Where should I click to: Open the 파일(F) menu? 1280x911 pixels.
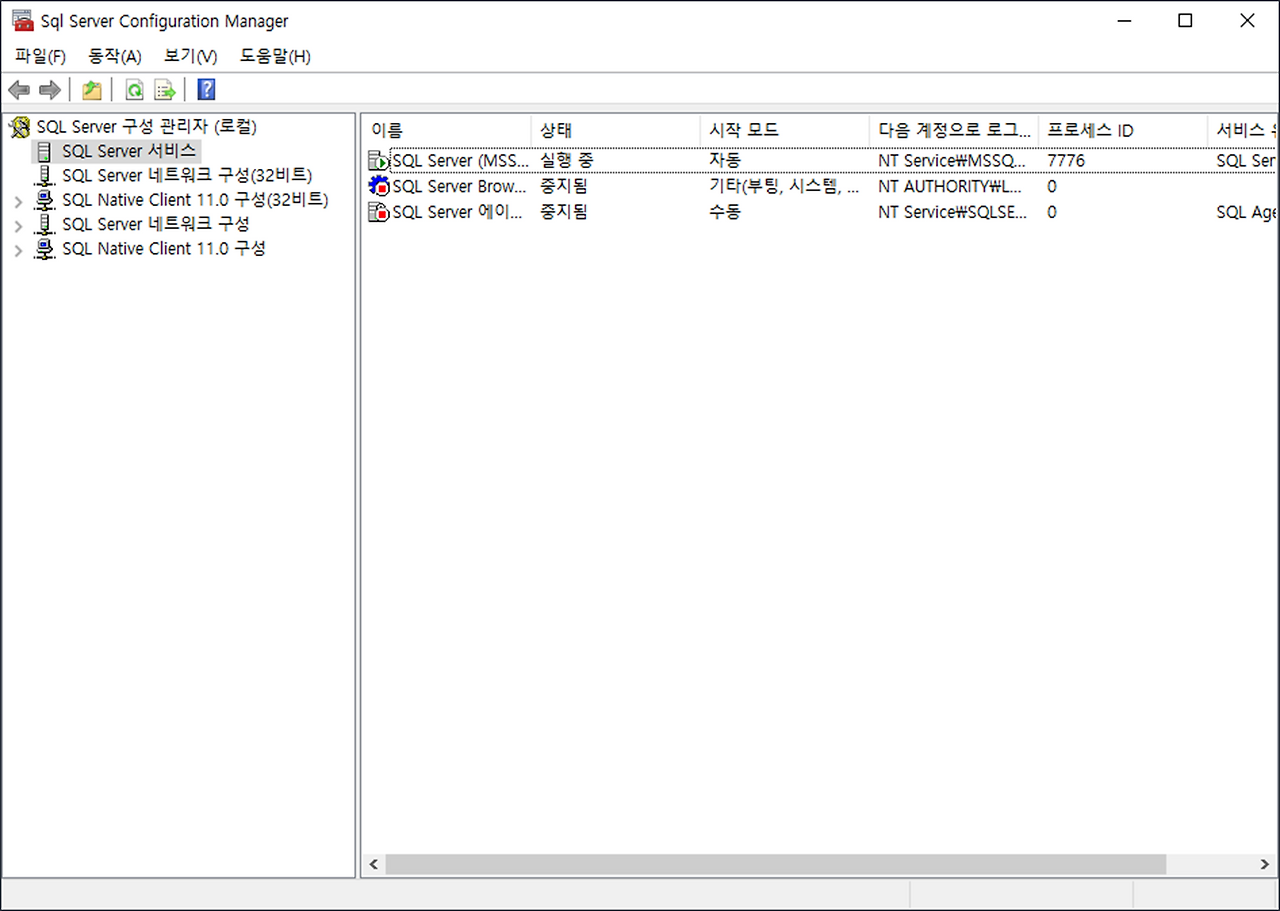(39, 56)
